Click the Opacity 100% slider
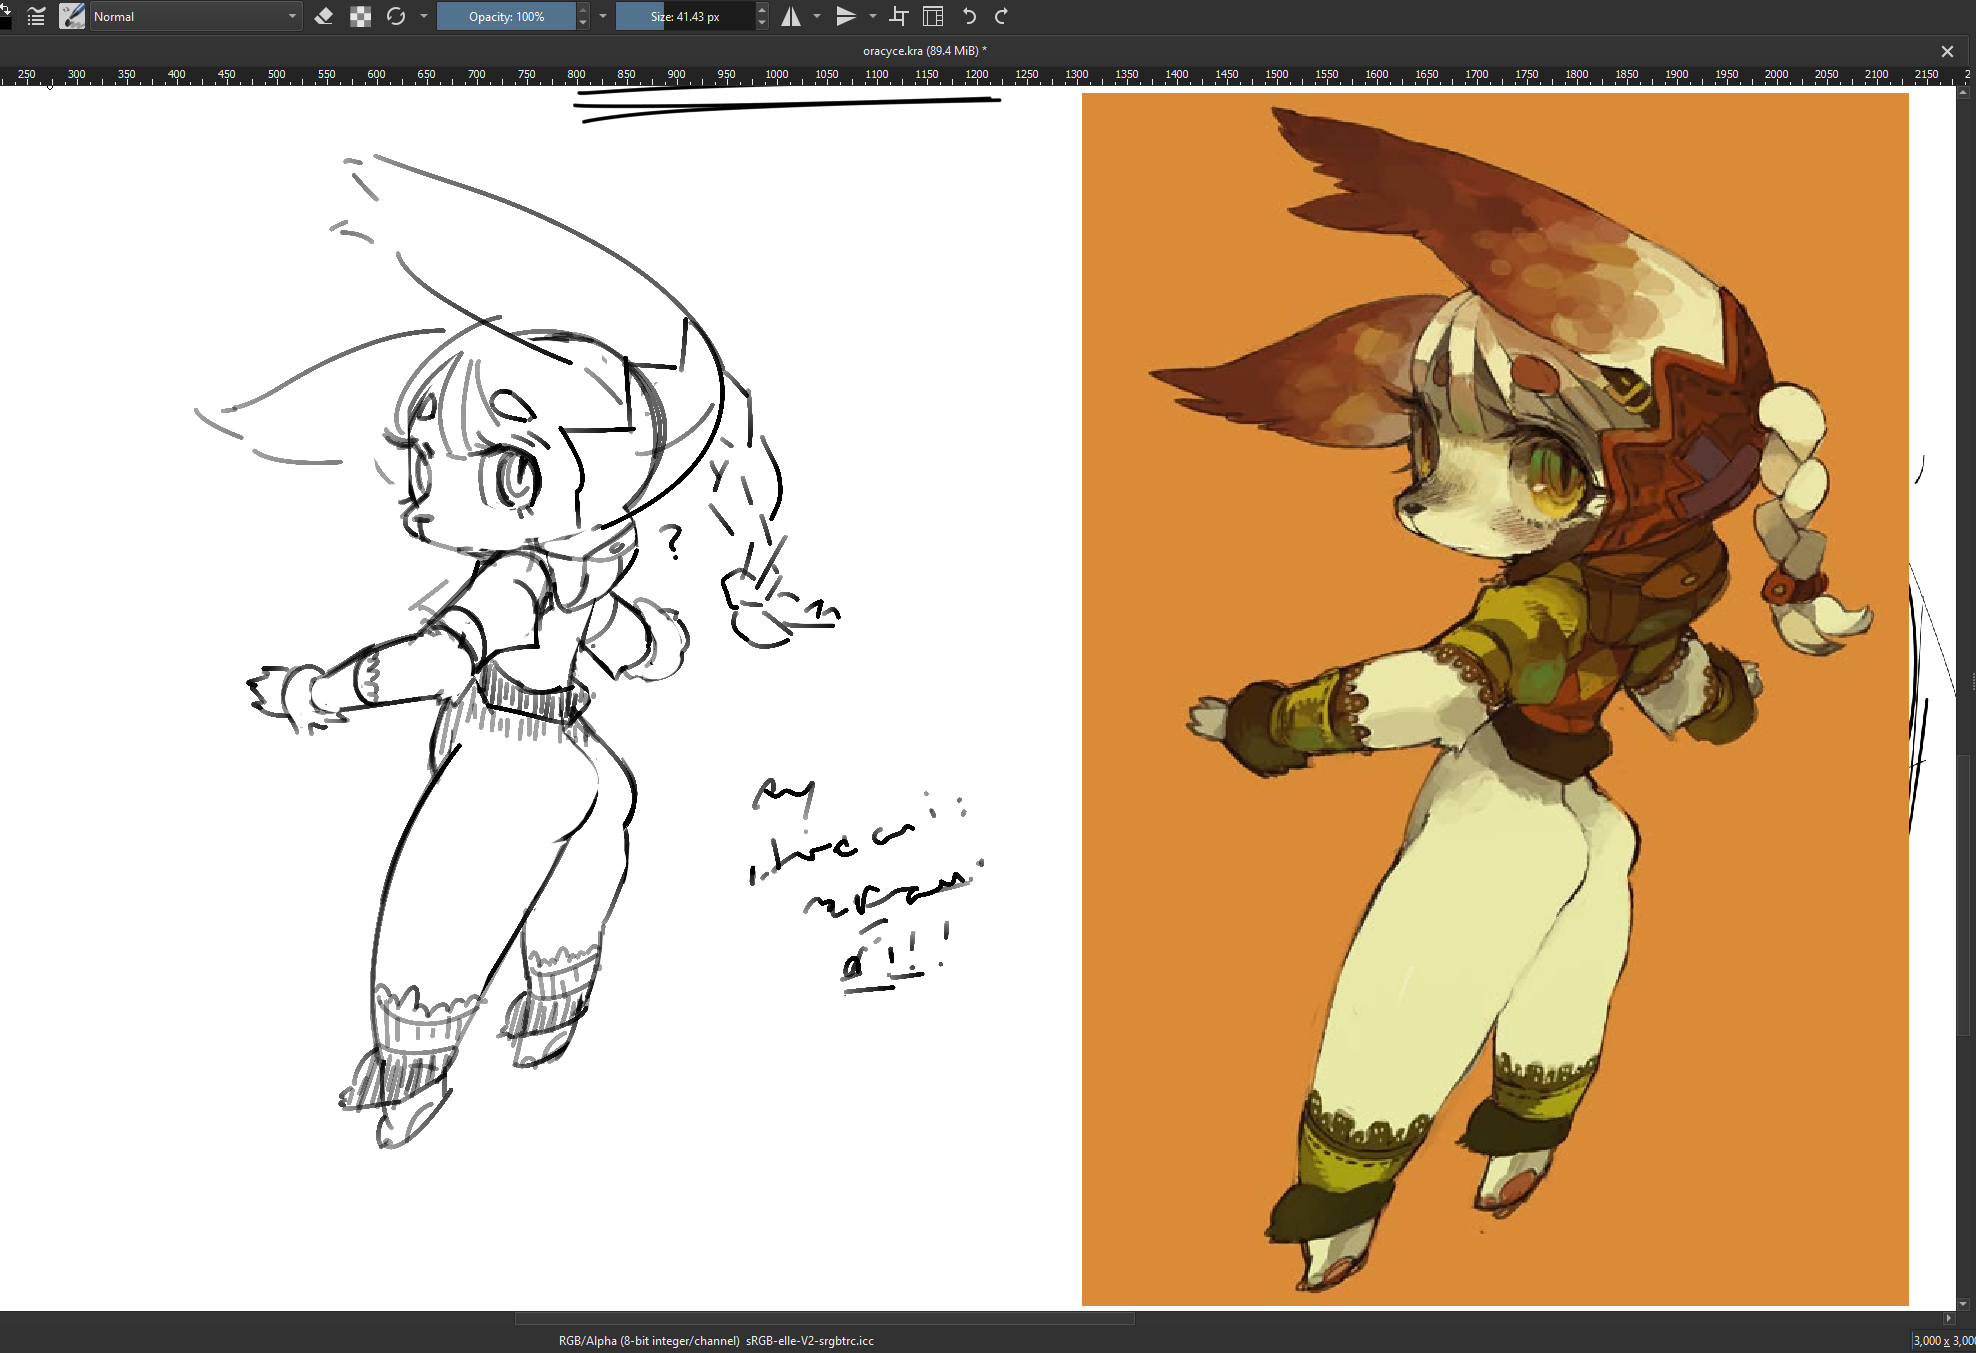The width and height of the screenshot is (1976, 1353). click(507, 16)
